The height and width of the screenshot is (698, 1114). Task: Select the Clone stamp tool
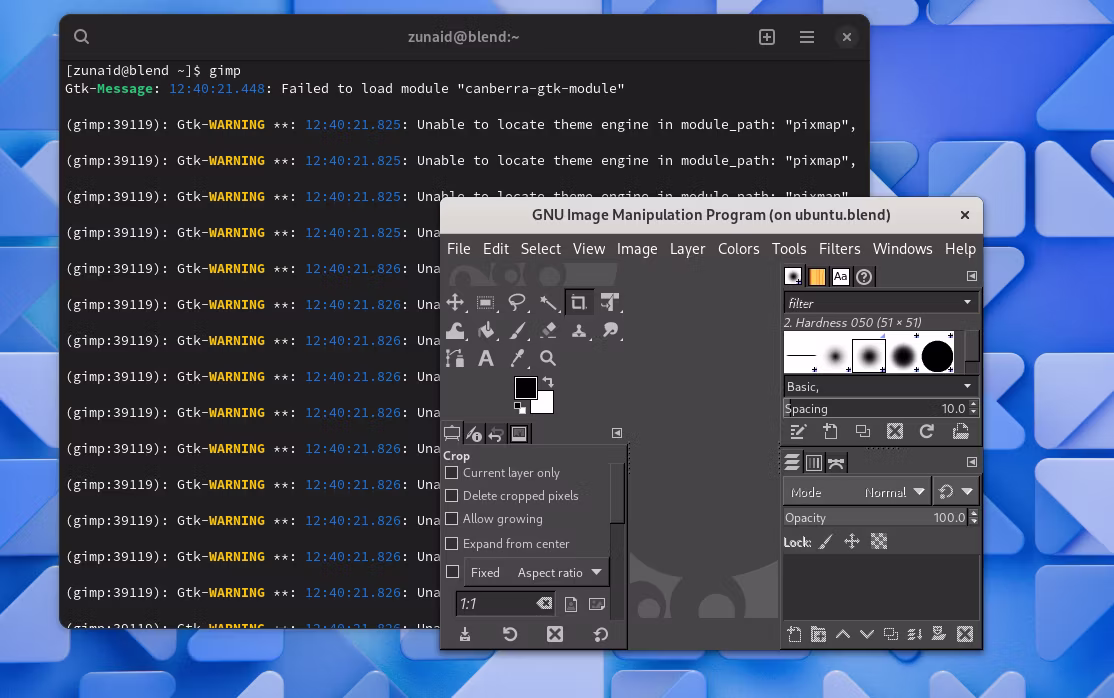click(x=579, y=331)
